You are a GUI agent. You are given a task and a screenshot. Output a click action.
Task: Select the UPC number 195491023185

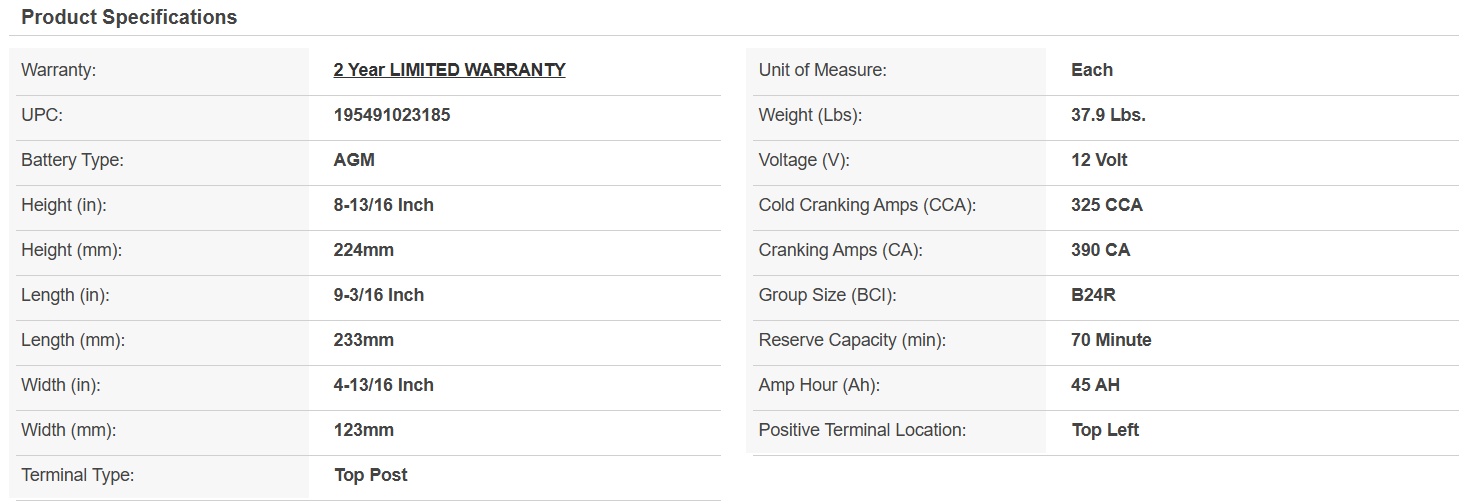(392, 115)
